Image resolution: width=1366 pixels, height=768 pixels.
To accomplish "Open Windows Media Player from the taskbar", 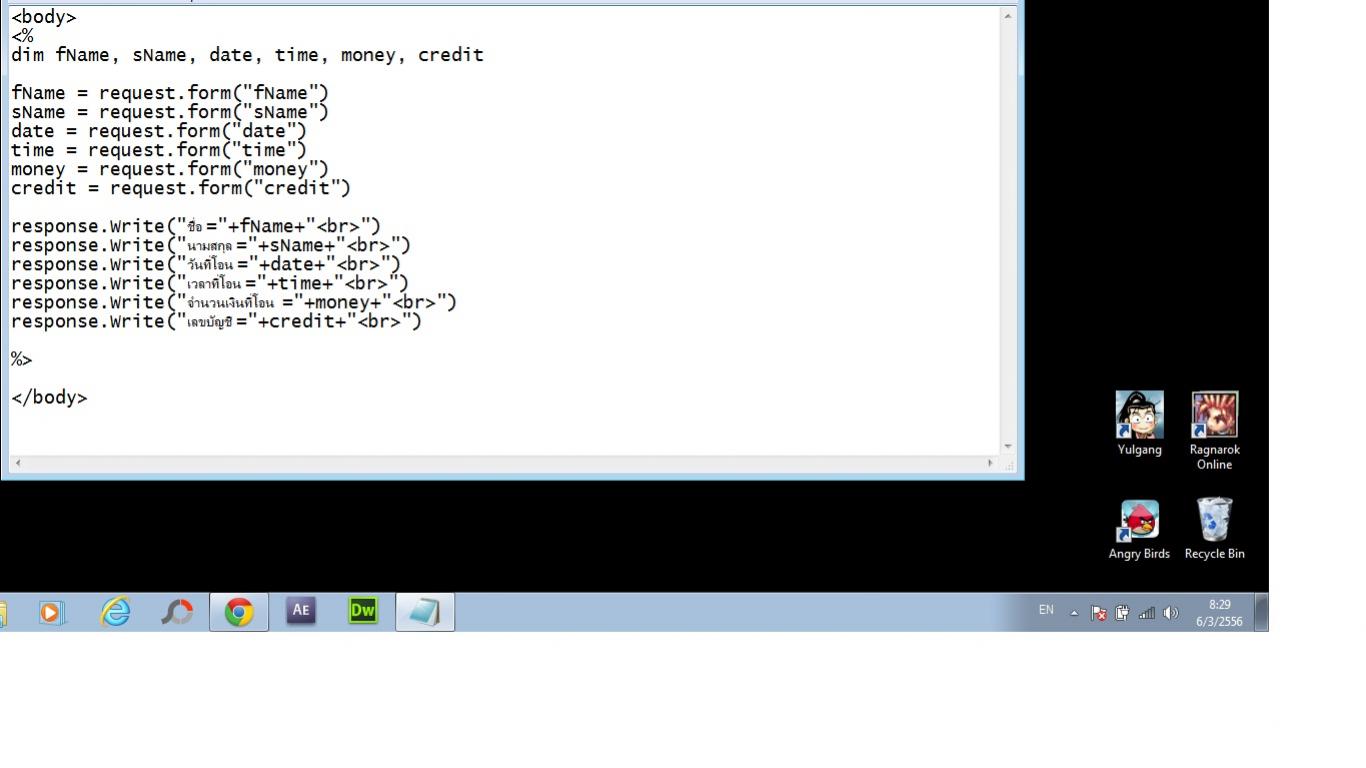I will (52, 612).
